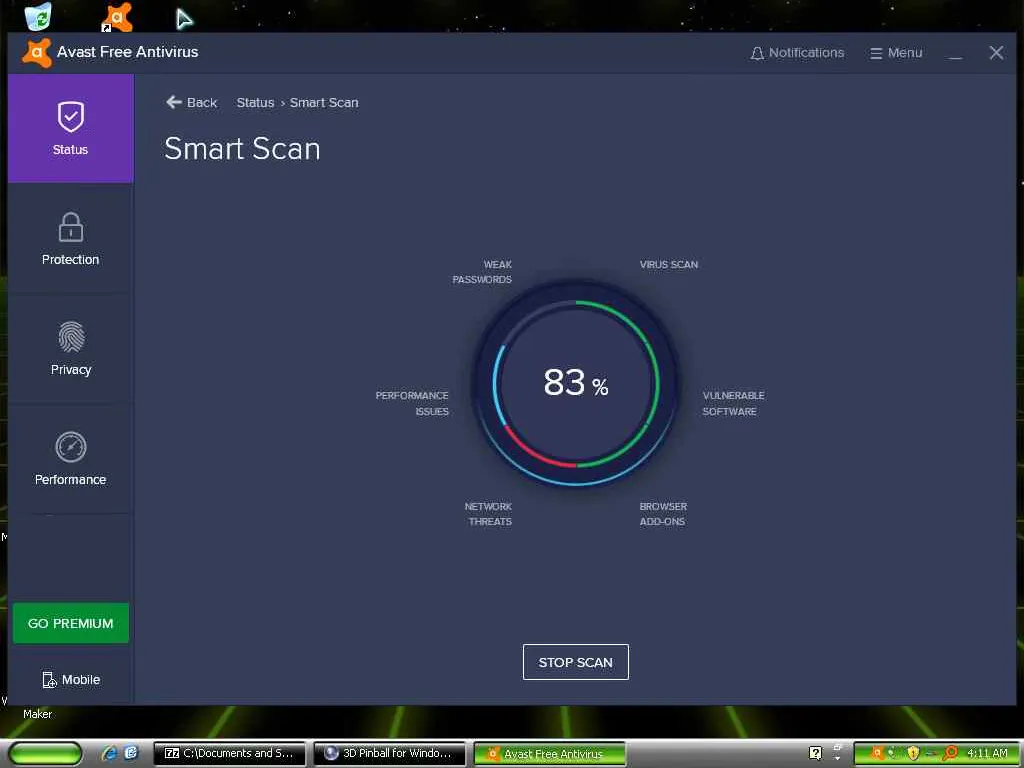Click the orange magnifier tray icon
Screen dimensions: 1024x768
pyautogui.click(x=950, y=753)
